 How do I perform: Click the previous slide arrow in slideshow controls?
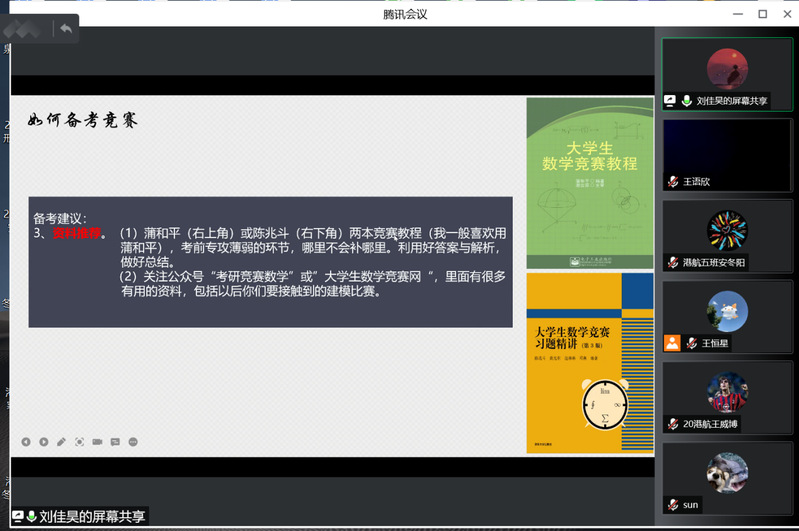coord(26,442)
